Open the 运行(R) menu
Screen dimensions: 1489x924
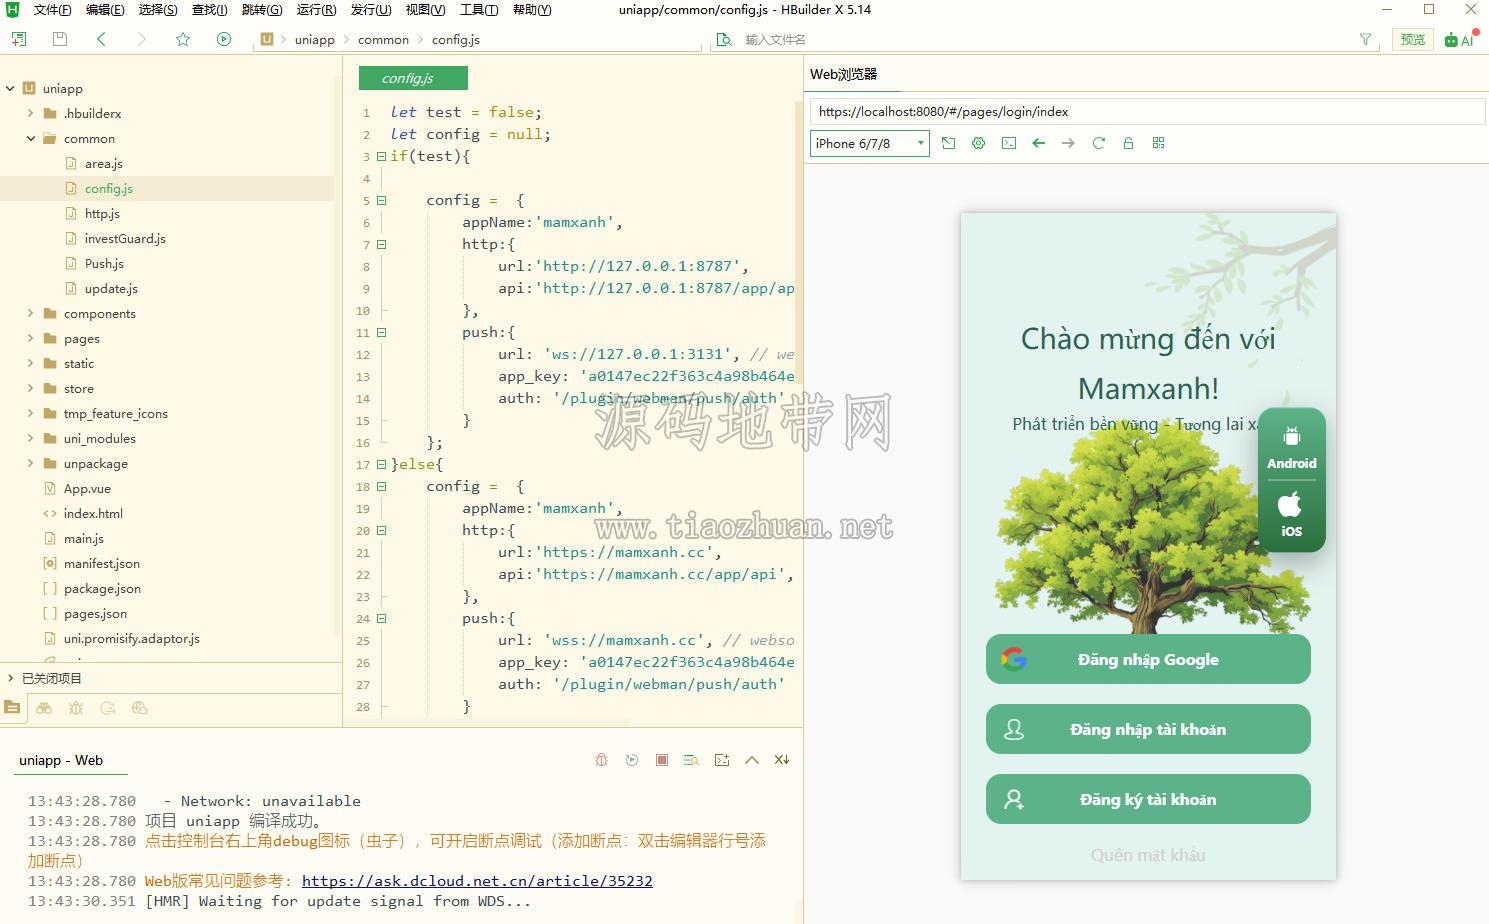pyautogui.click(x=316, y=10)
